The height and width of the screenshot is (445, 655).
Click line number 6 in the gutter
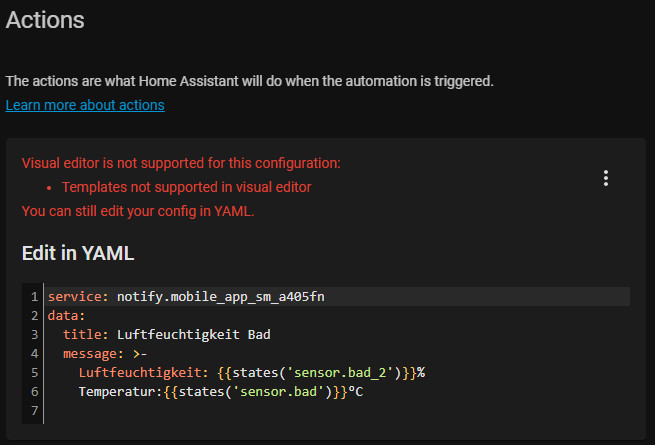click(34, 391)
